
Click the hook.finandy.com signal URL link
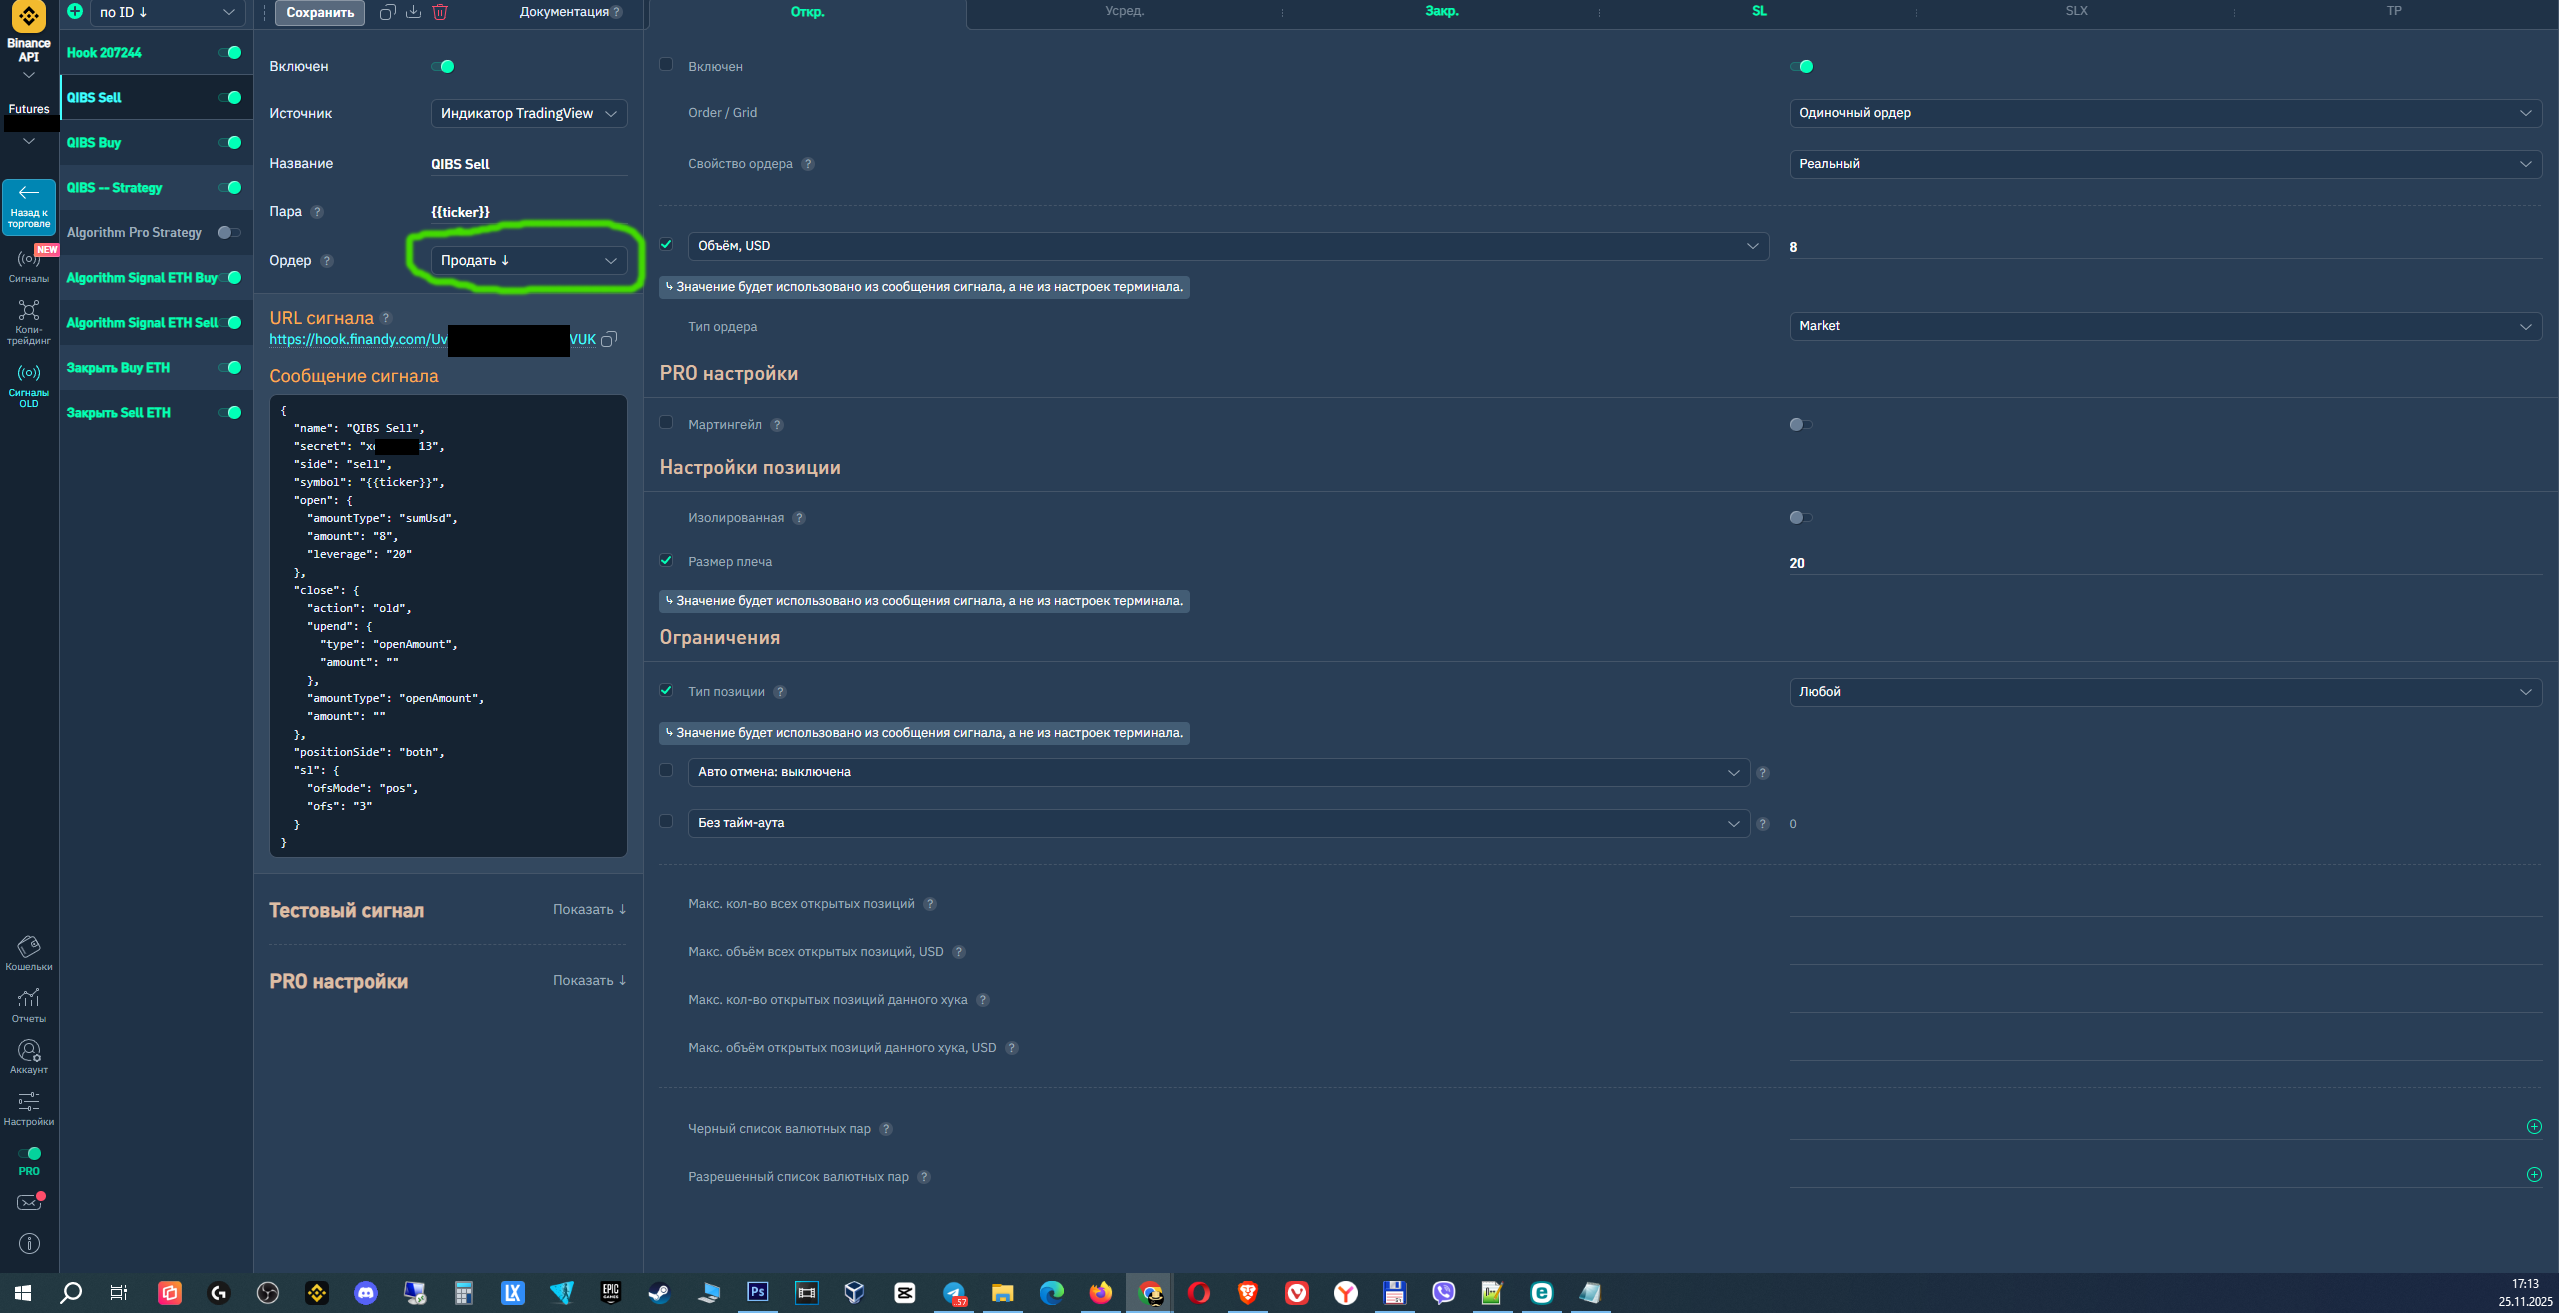tap(432, 340)
